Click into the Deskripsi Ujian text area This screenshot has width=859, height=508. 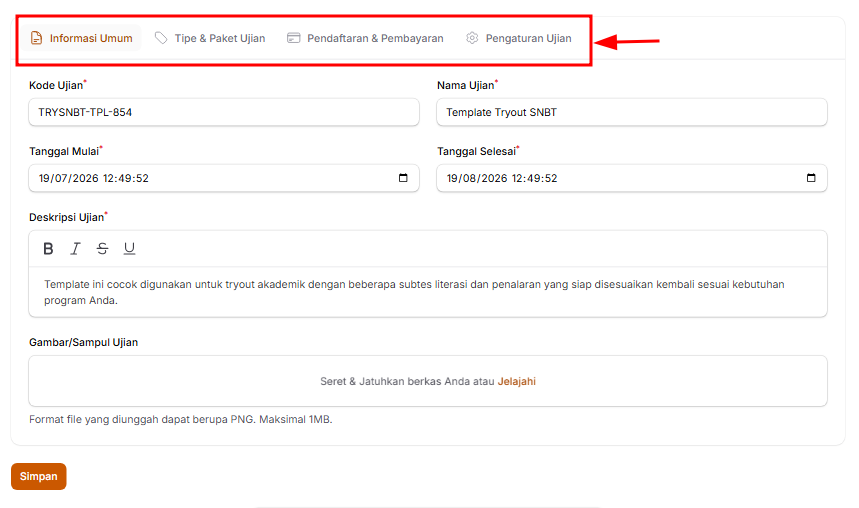click(428, 292)
